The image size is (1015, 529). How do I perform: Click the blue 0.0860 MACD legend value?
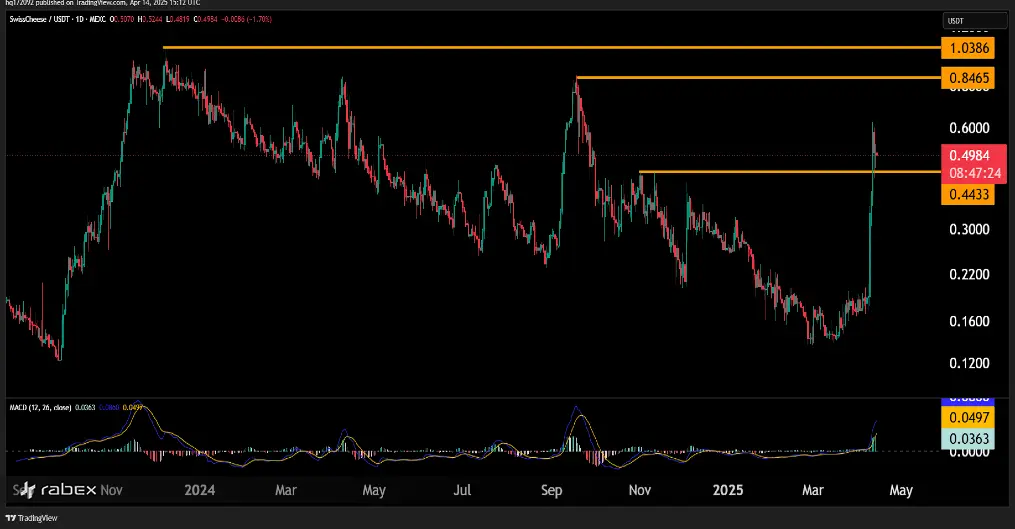coord(109,408)
